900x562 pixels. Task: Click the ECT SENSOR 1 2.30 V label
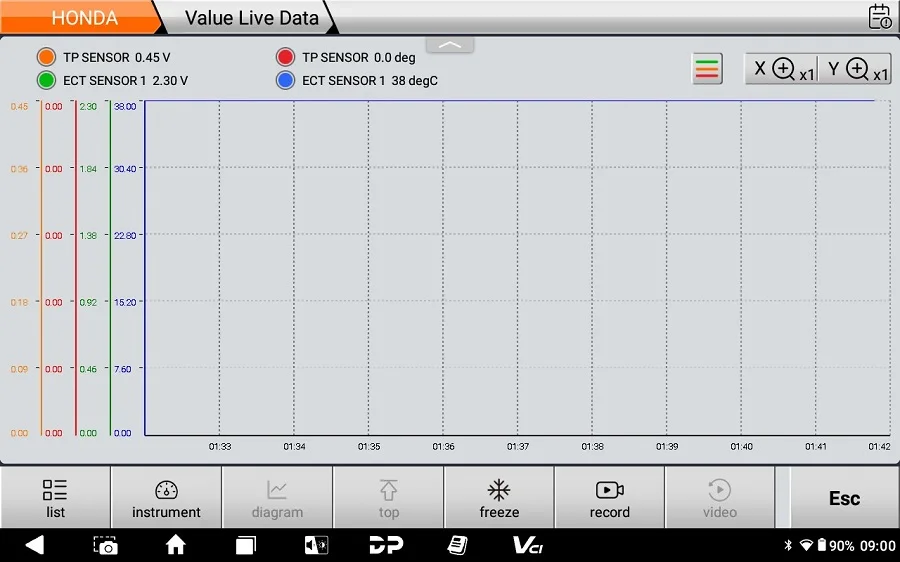click(x=125, y=81)
